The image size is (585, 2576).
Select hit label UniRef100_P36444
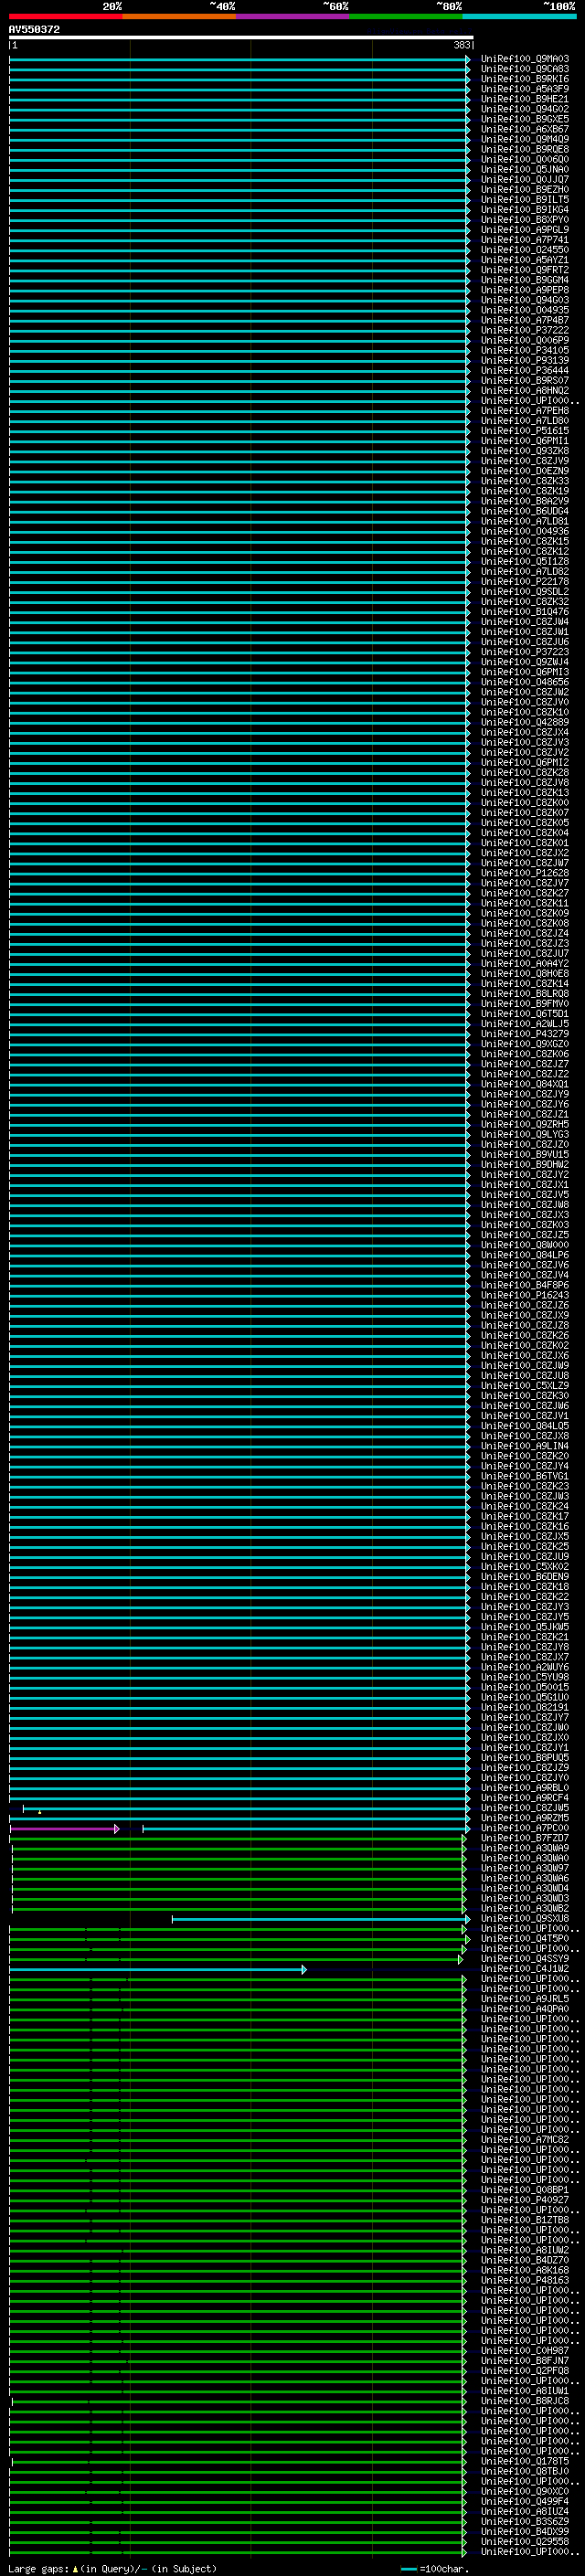[525, 371]
